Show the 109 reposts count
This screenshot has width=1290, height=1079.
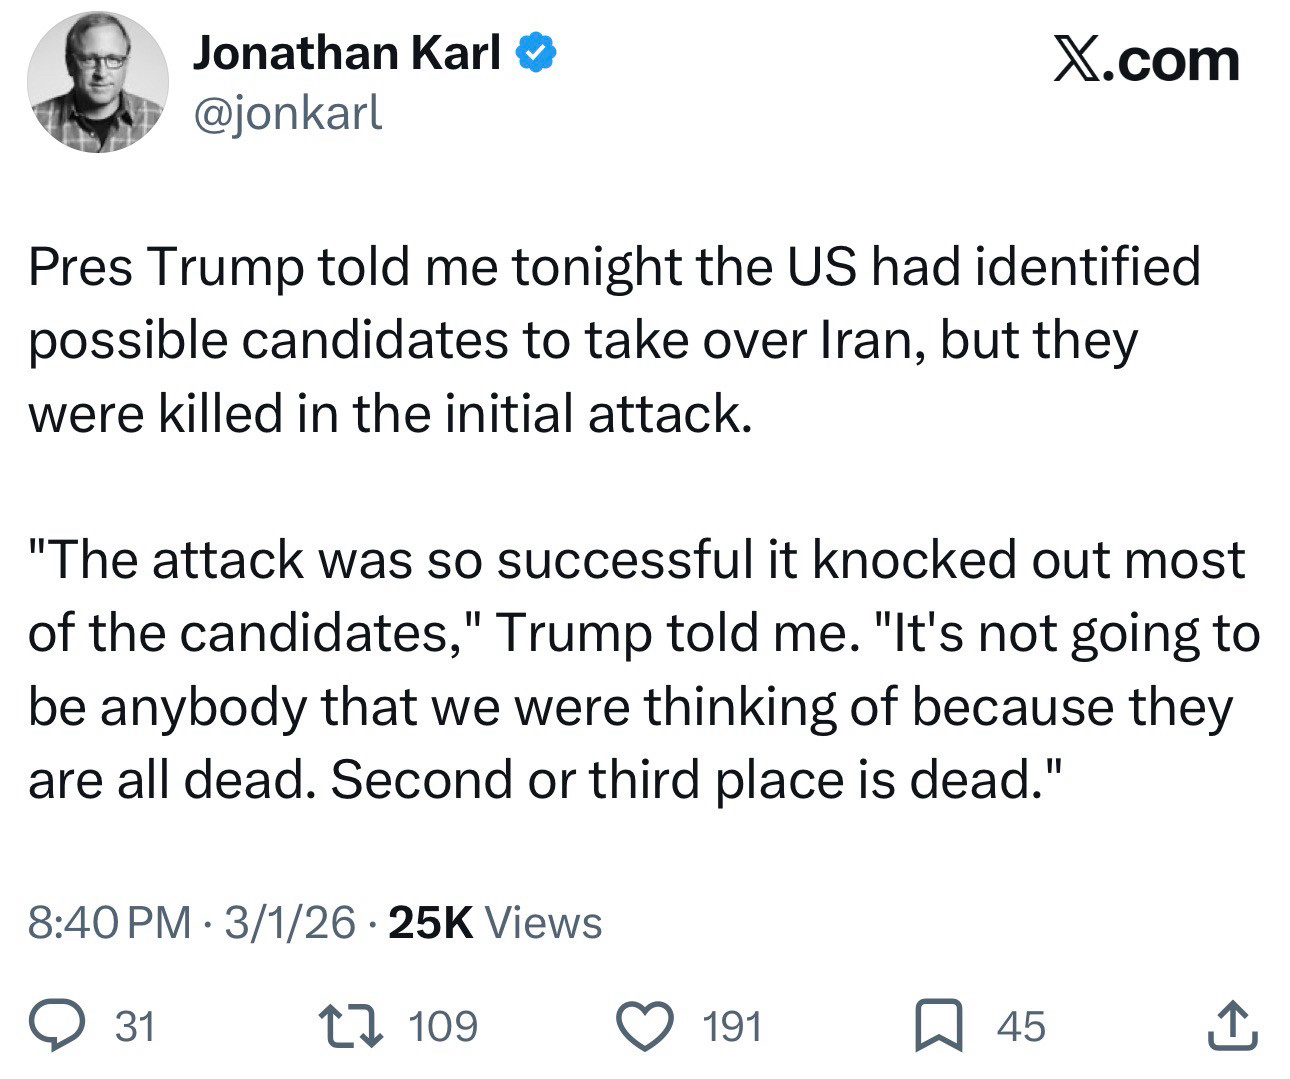click(444, 1027)
